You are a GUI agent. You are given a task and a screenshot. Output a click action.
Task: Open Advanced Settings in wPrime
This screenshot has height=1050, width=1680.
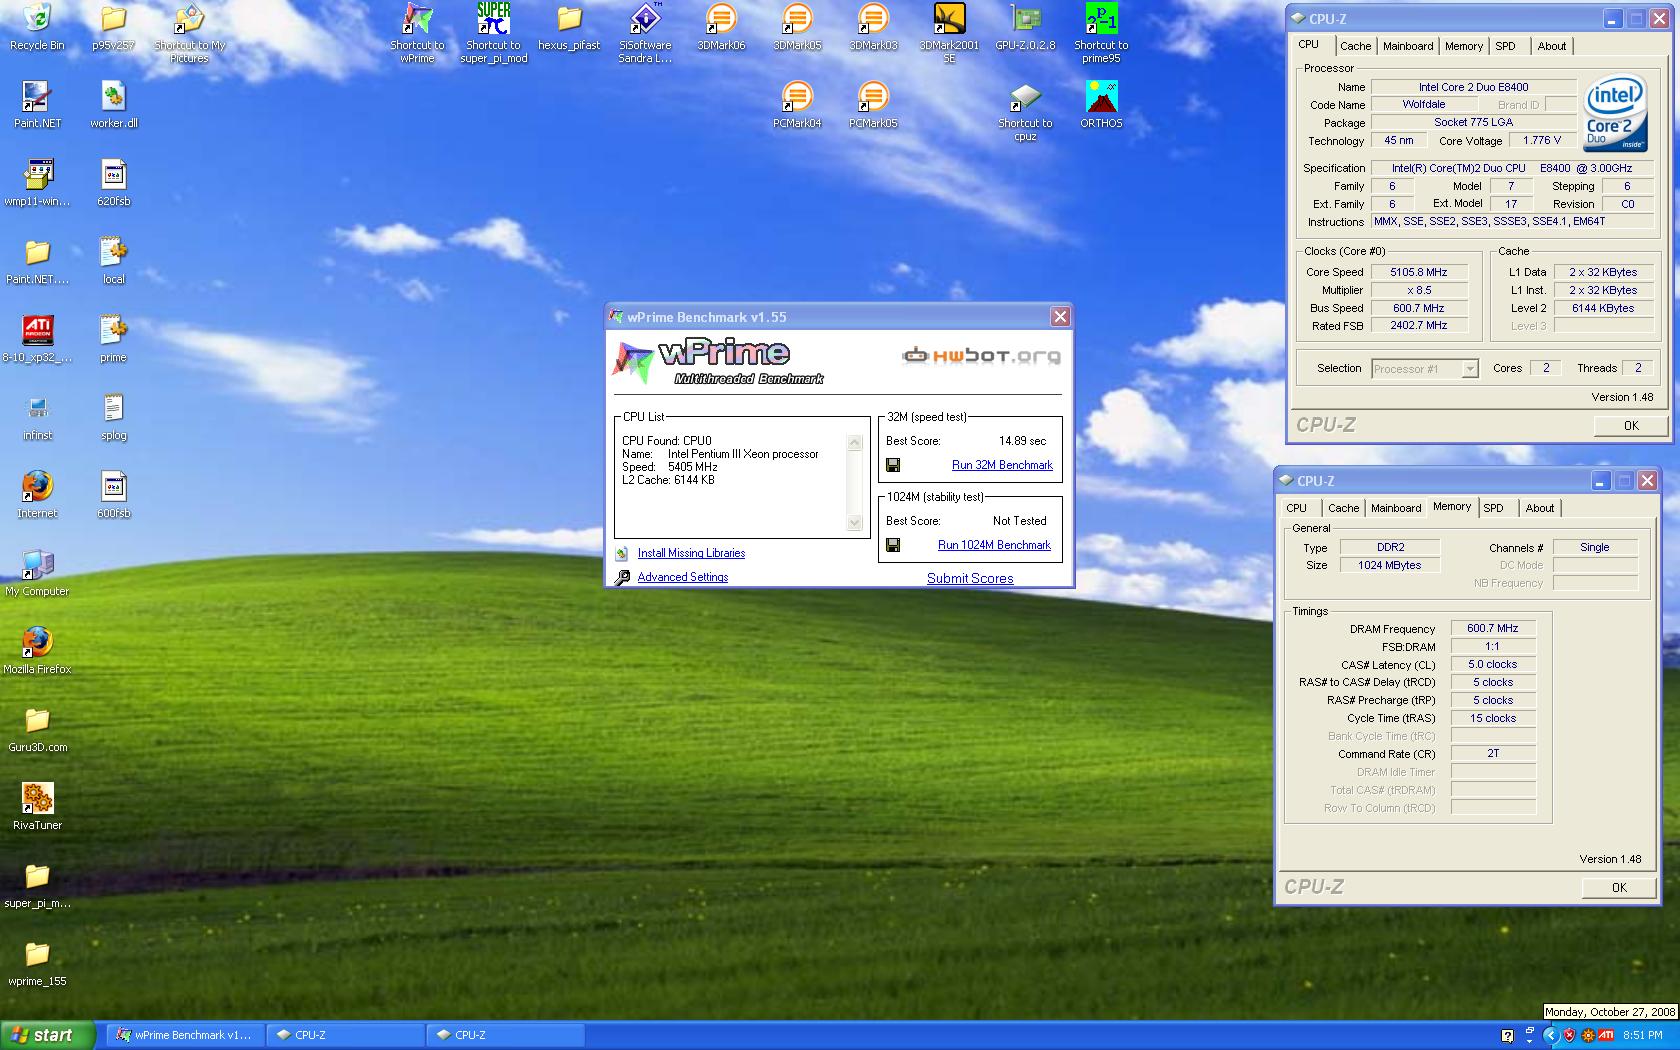[x=683, y=577]
